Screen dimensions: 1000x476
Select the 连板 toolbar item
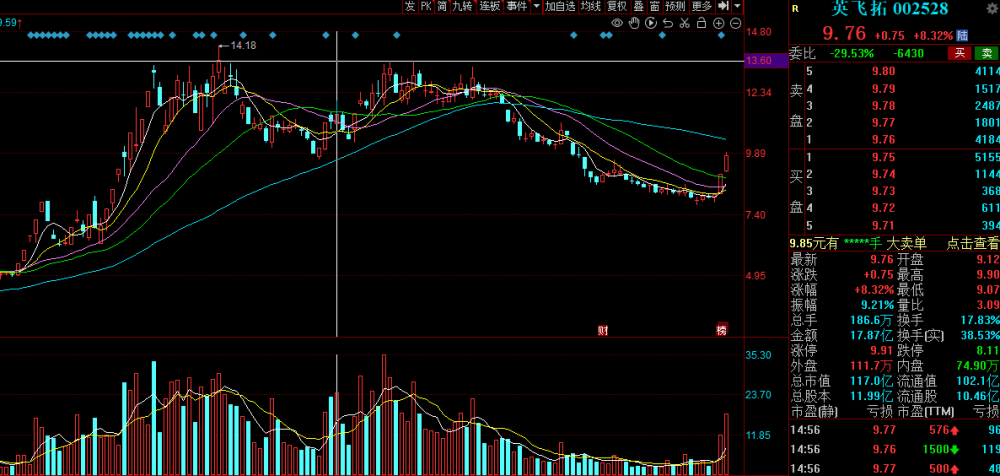[490, 6]
